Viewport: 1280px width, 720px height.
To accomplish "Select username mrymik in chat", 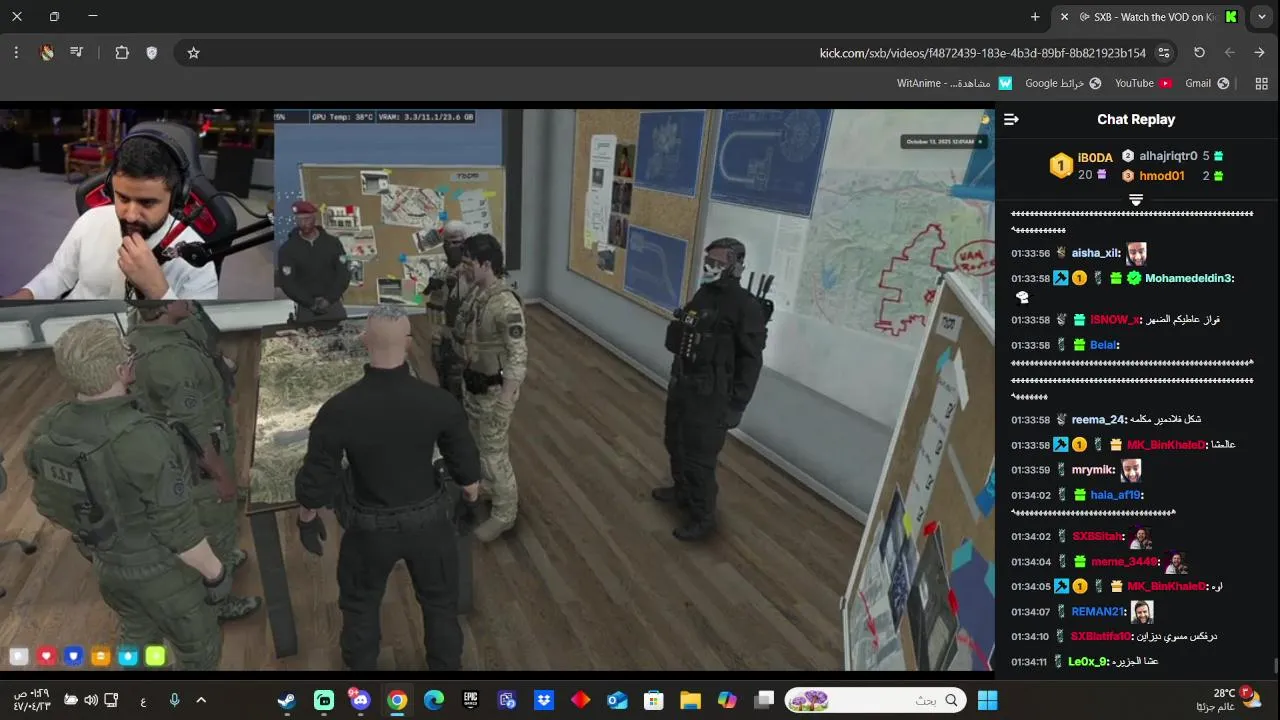I will (x=1093, y=470).
